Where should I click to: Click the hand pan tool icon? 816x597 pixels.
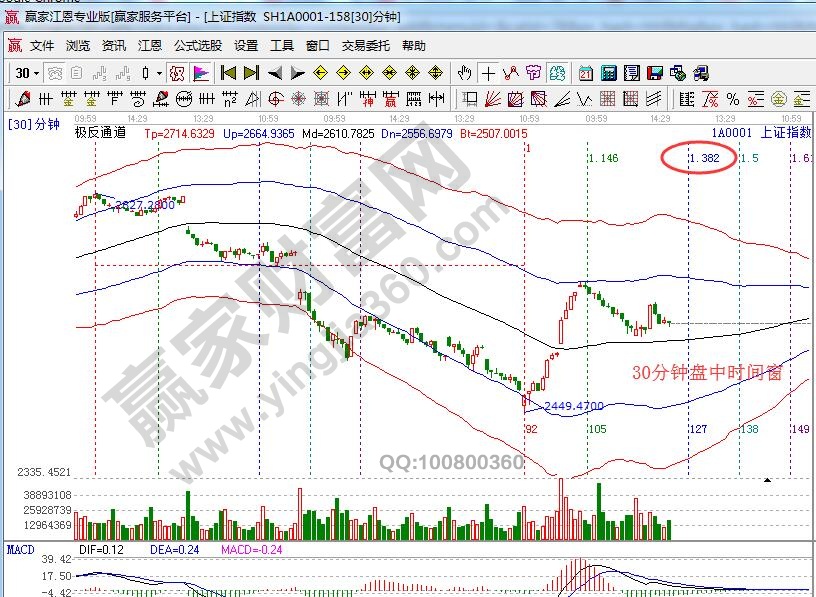pyautogui.click(x=464, y=73)
